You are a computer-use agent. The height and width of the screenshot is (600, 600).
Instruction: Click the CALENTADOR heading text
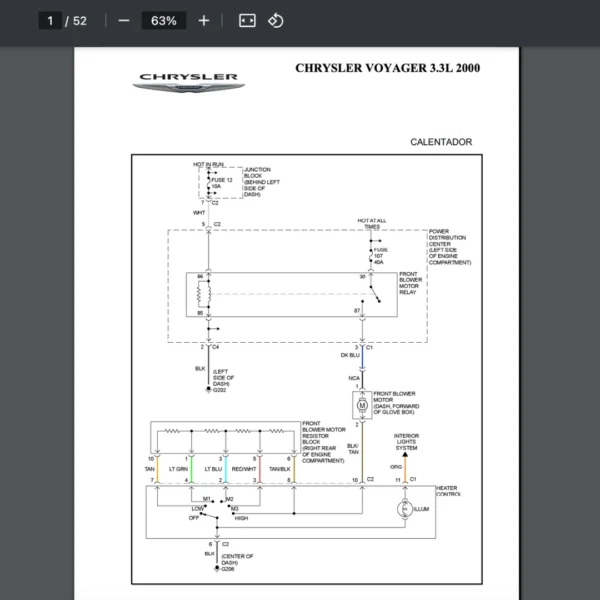(x=440, y=143)
